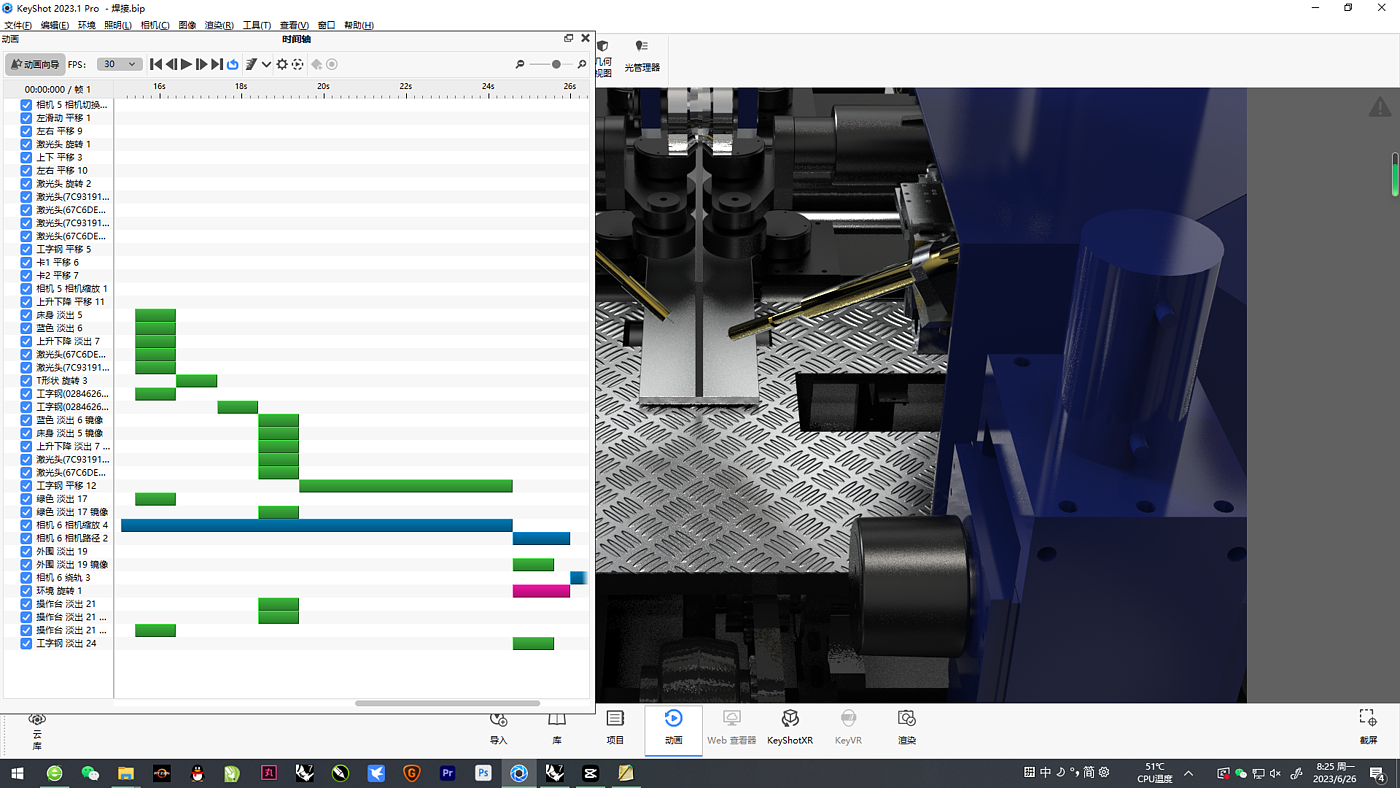Uncheck the 左滑动 平移 1 animation

coord(27,118)
